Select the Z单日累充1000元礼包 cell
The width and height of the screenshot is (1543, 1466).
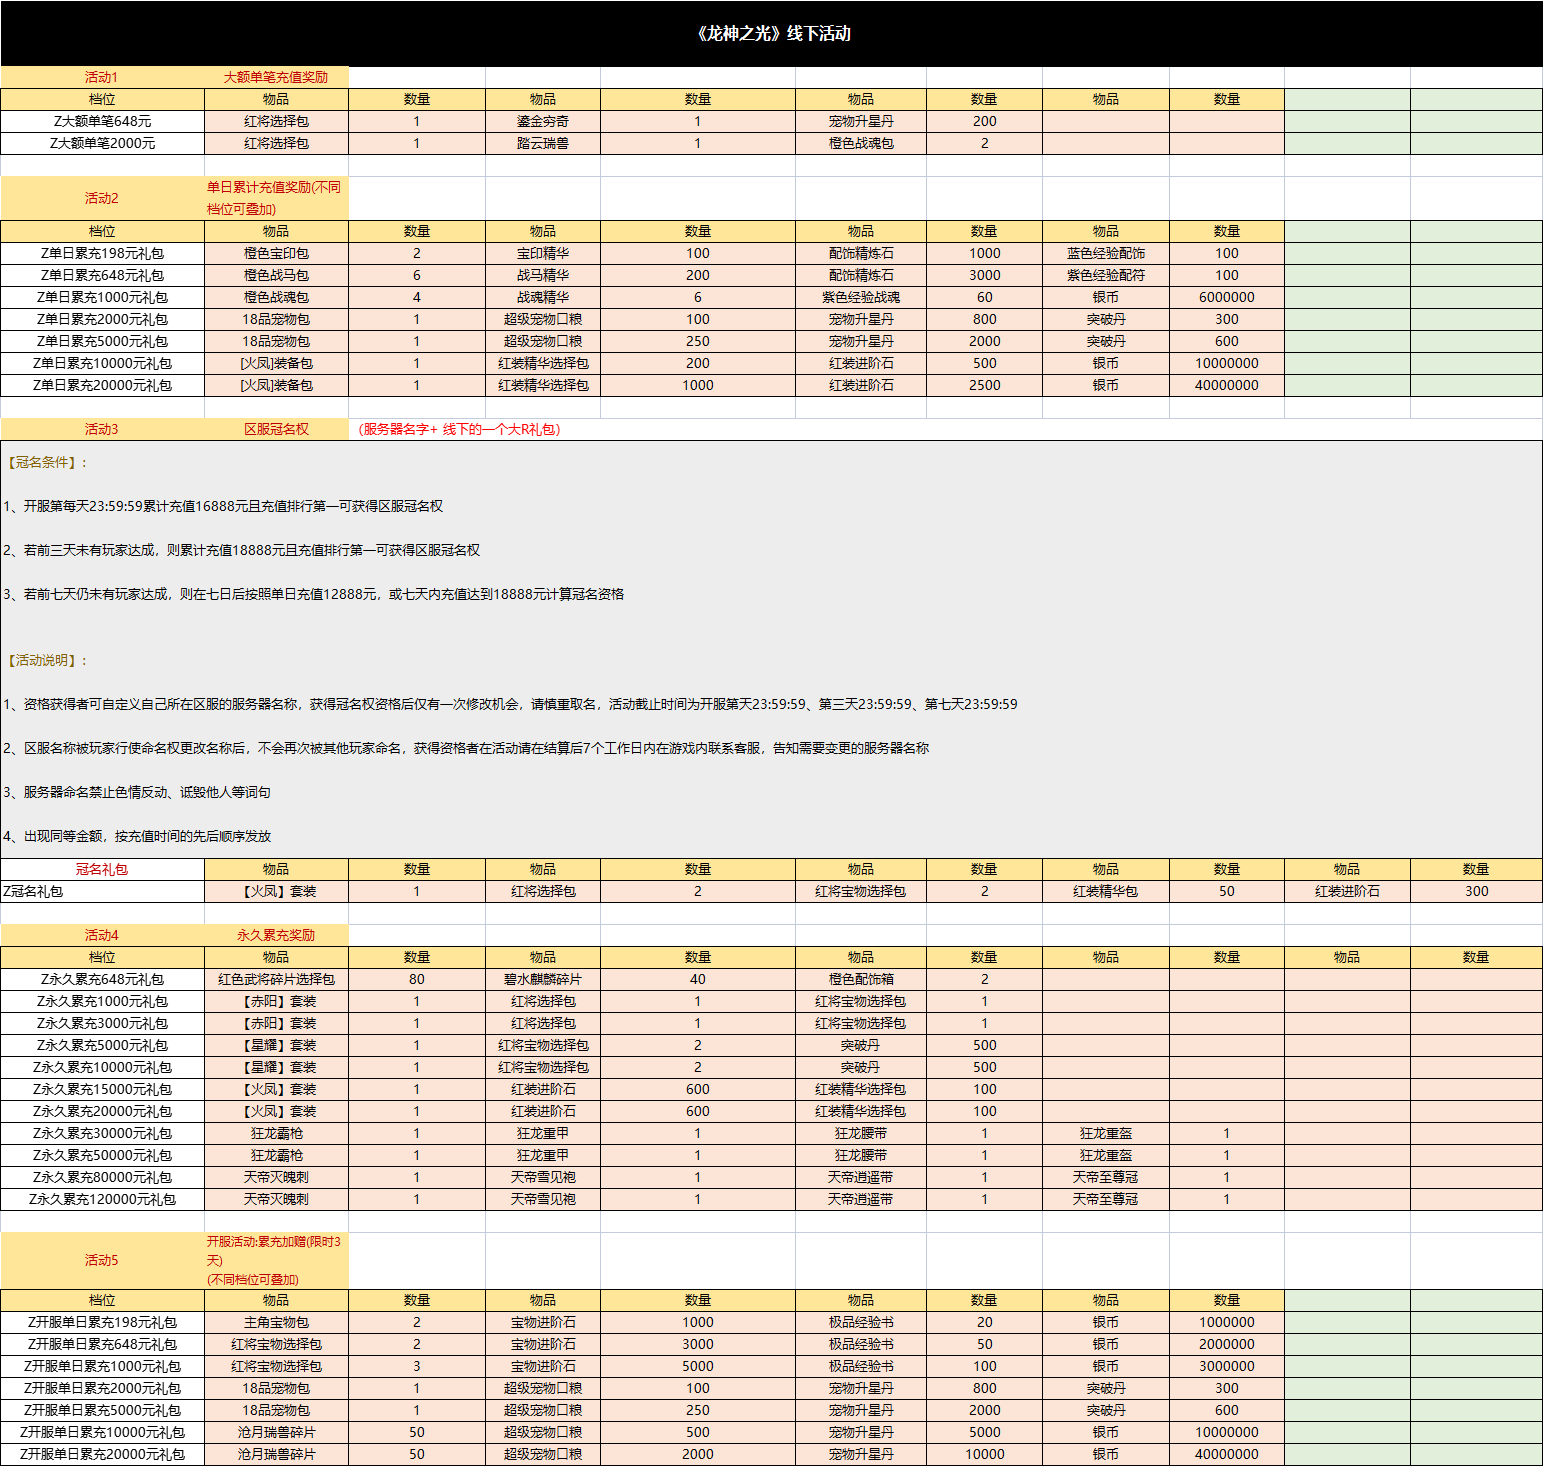[x=102, y=297]
